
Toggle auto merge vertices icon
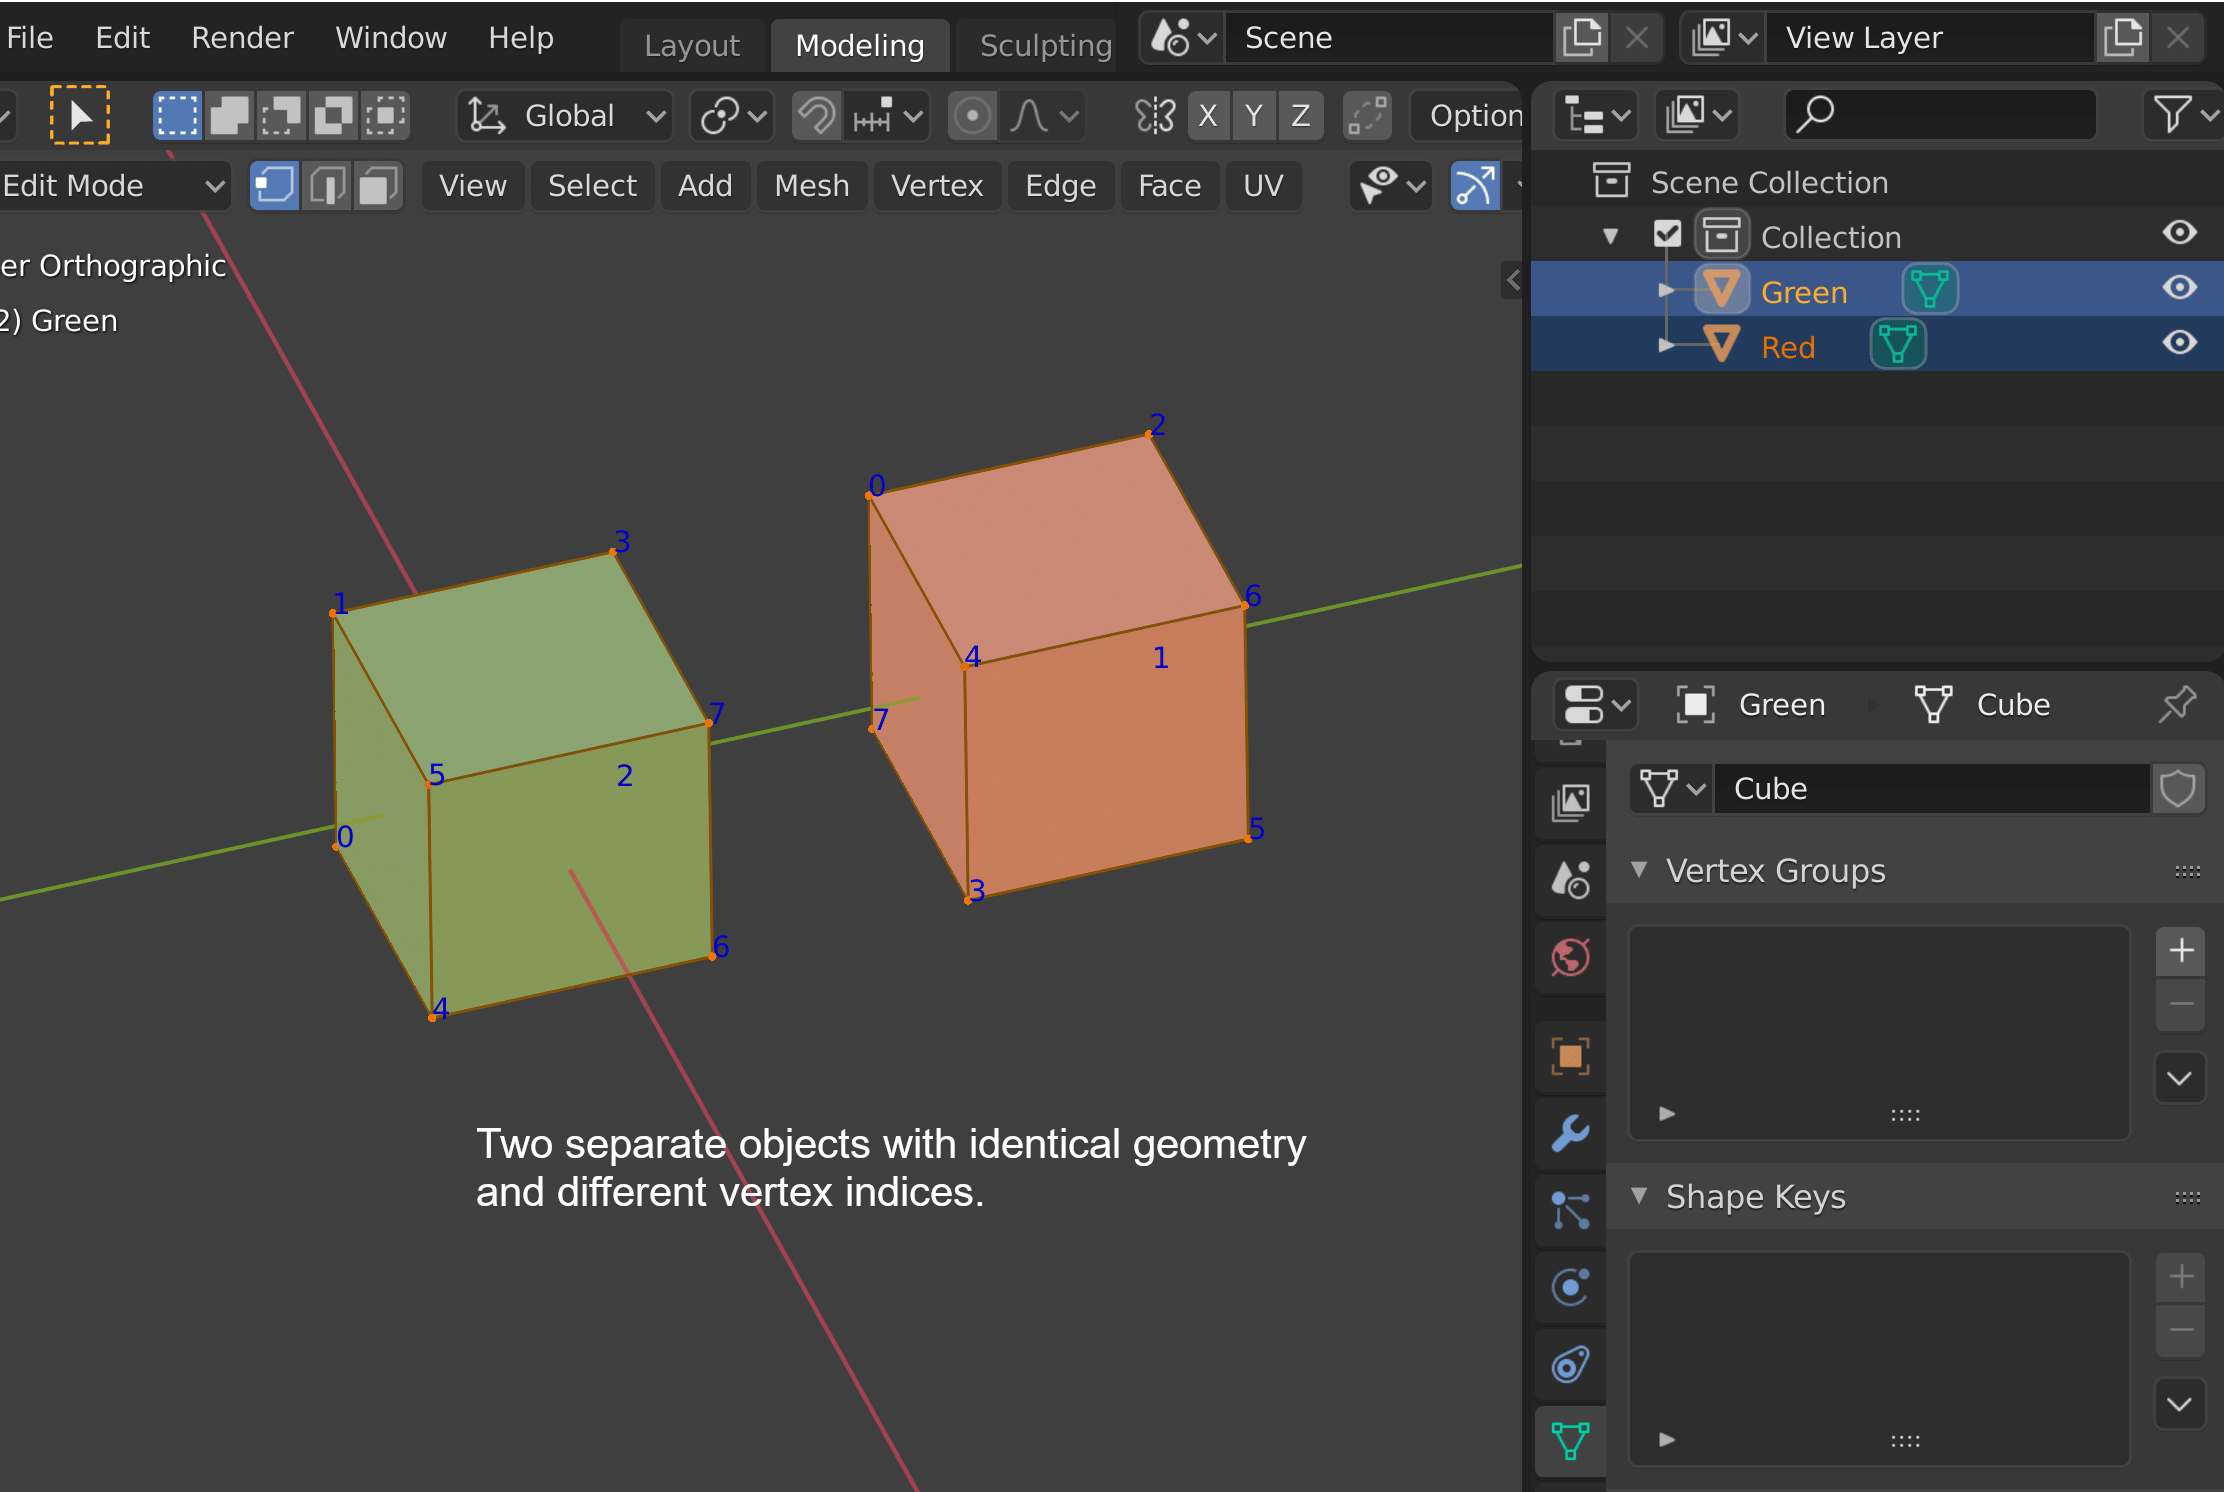pos(1367,116)
